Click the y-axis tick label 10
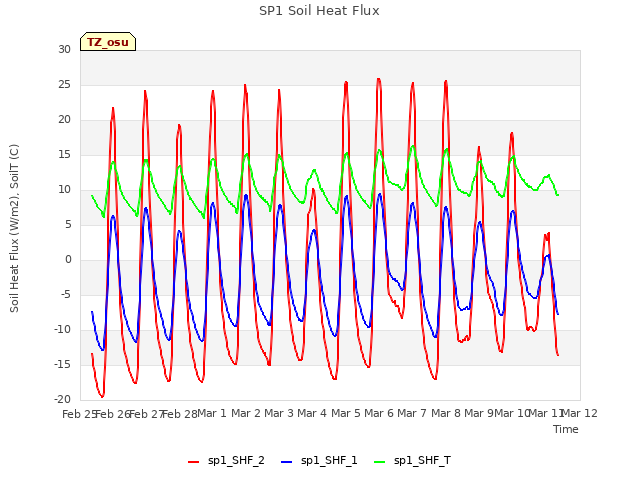The width and height of the screenshot is (640, 480). pos(64,189)
